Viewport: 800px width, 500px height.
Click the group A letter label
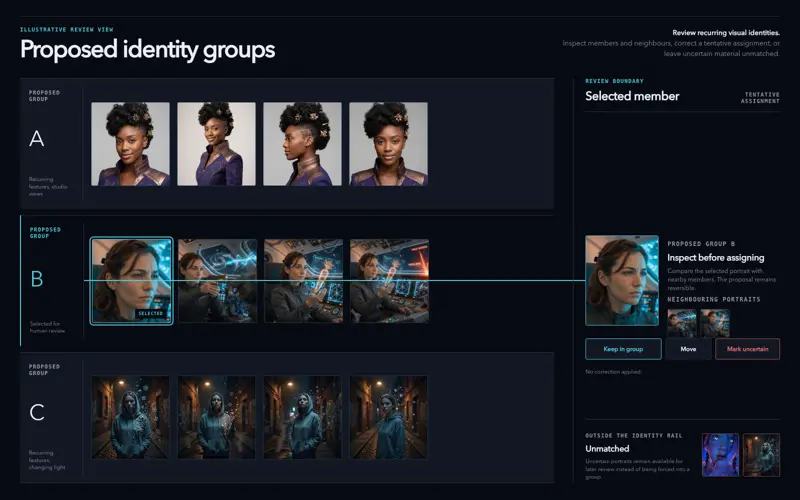37,138
